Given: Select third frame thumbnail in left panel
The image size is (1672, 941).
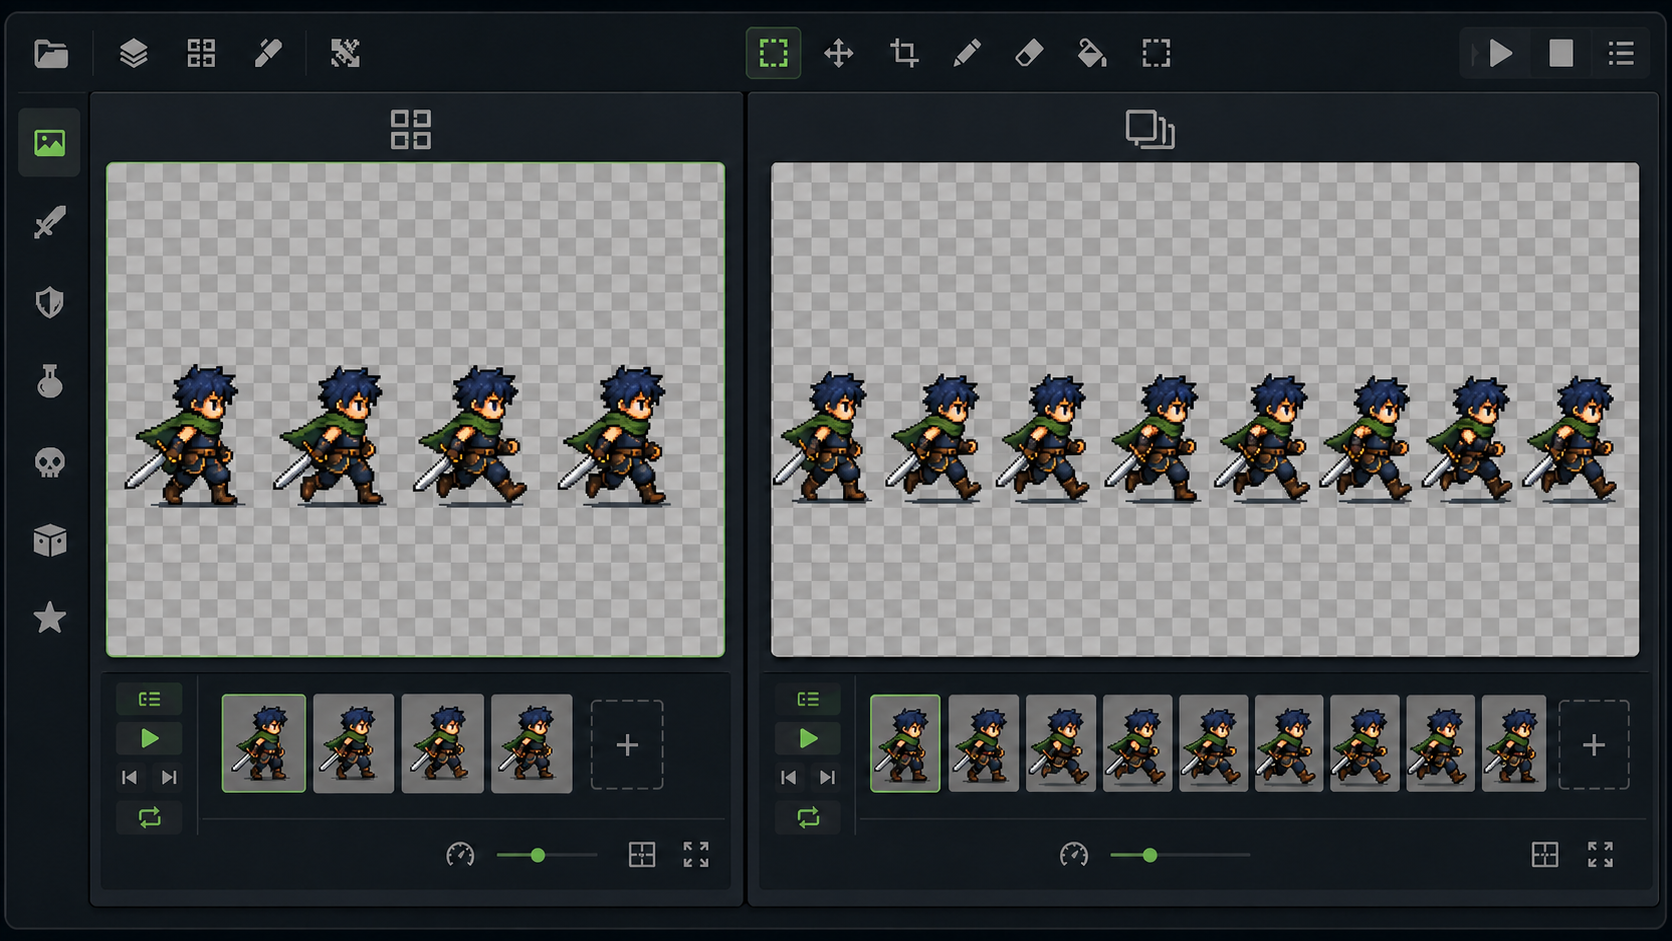Looking at the screenshot, I should tap(443, 744).
